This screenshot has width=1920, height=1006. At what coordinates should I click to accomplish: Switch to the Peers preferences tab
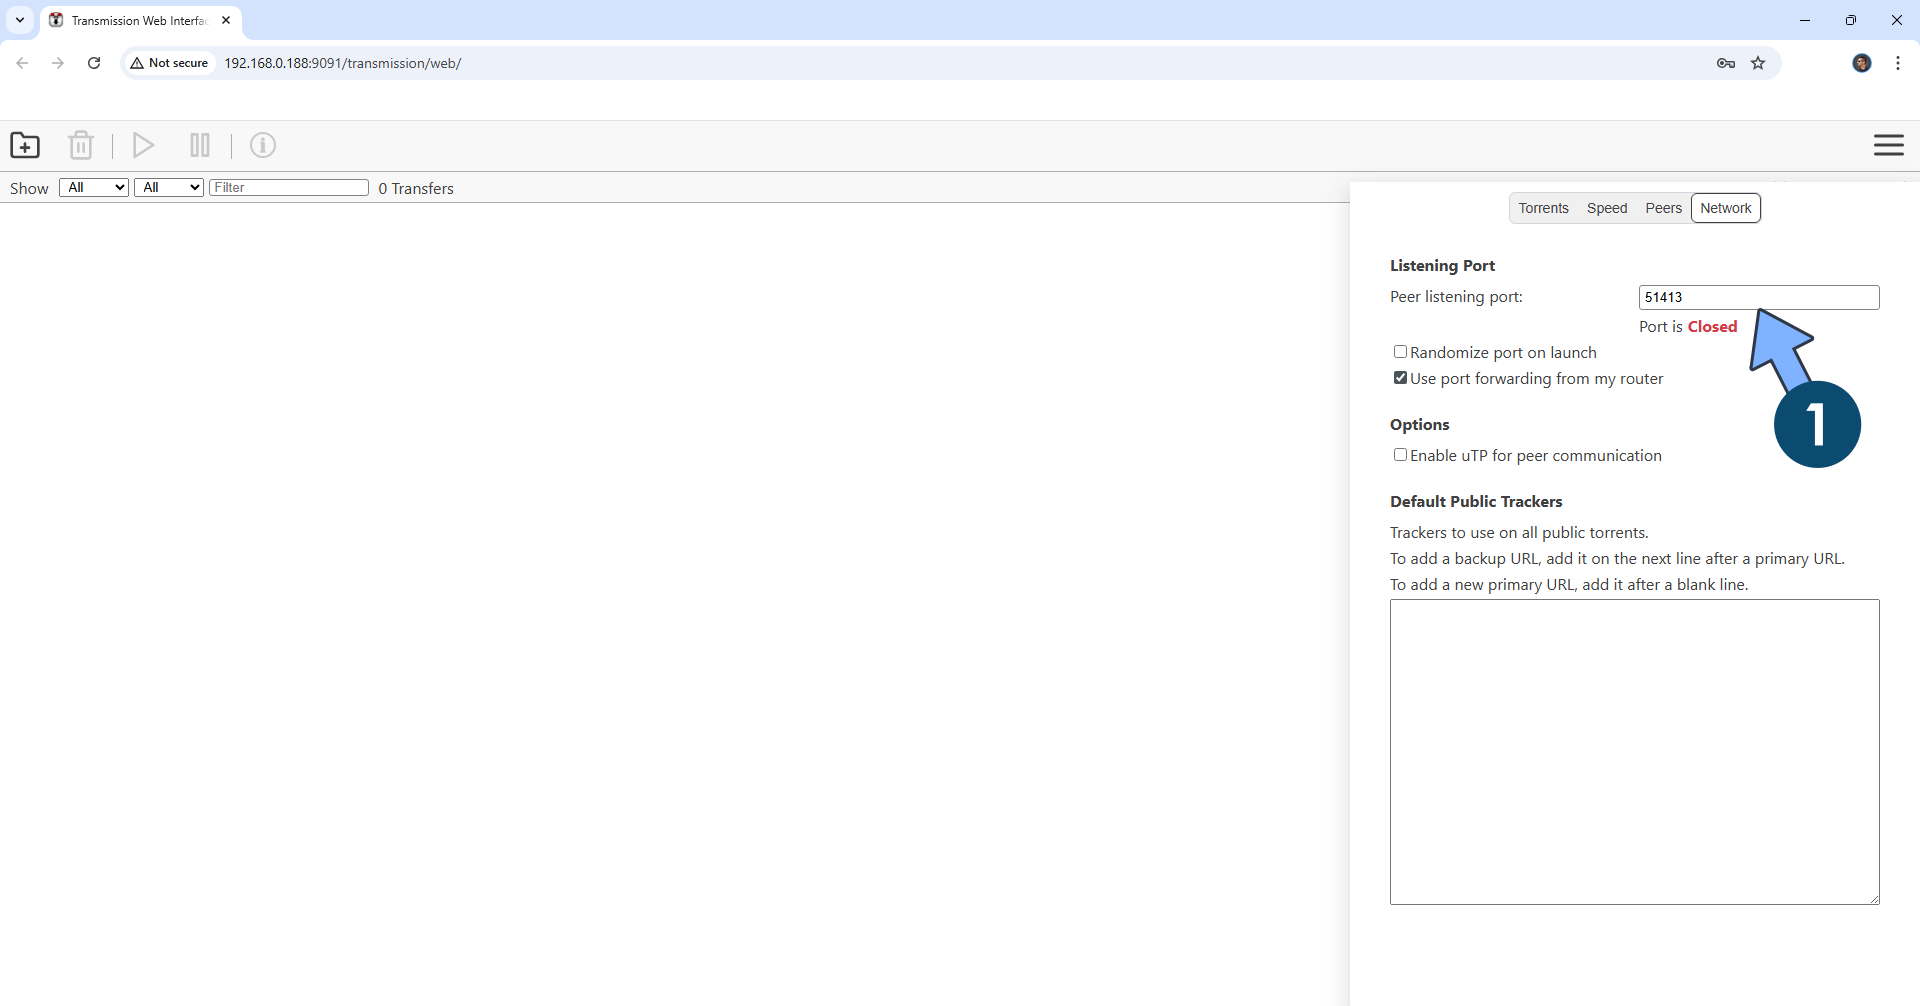(1663, 208)
